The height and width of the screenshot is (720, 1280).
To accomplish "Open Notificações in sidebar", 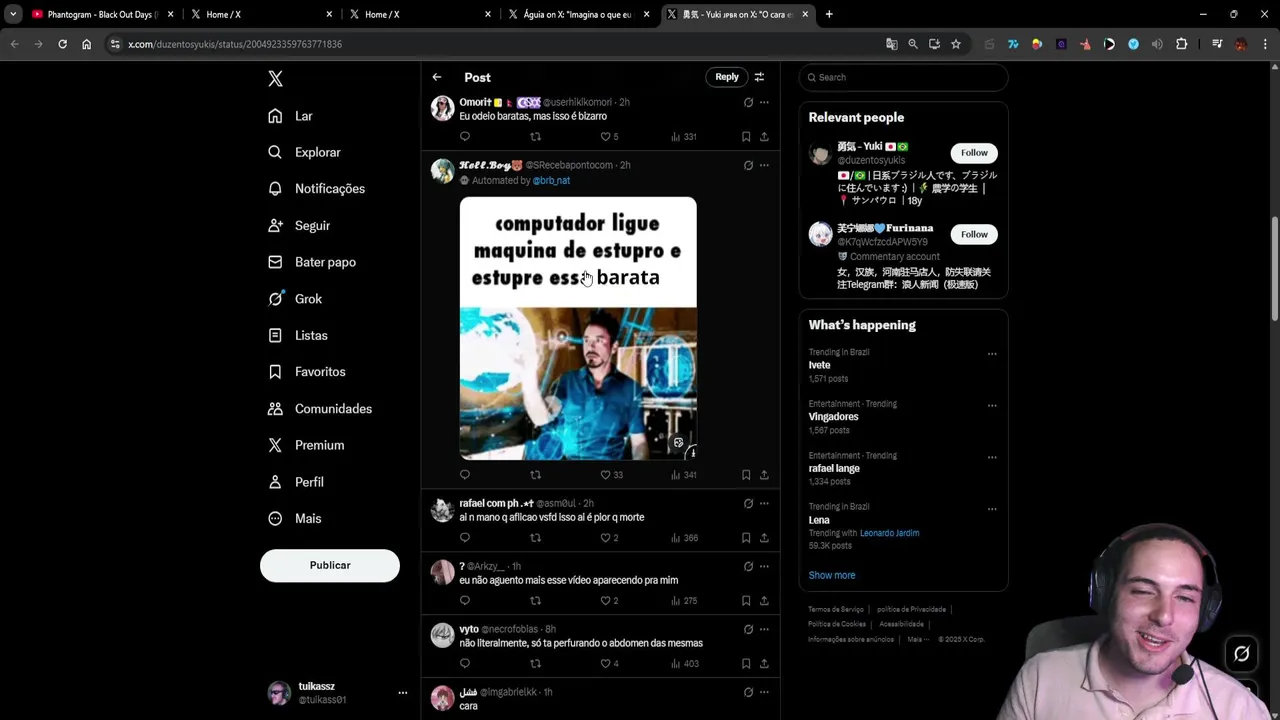I will (316, 189).
